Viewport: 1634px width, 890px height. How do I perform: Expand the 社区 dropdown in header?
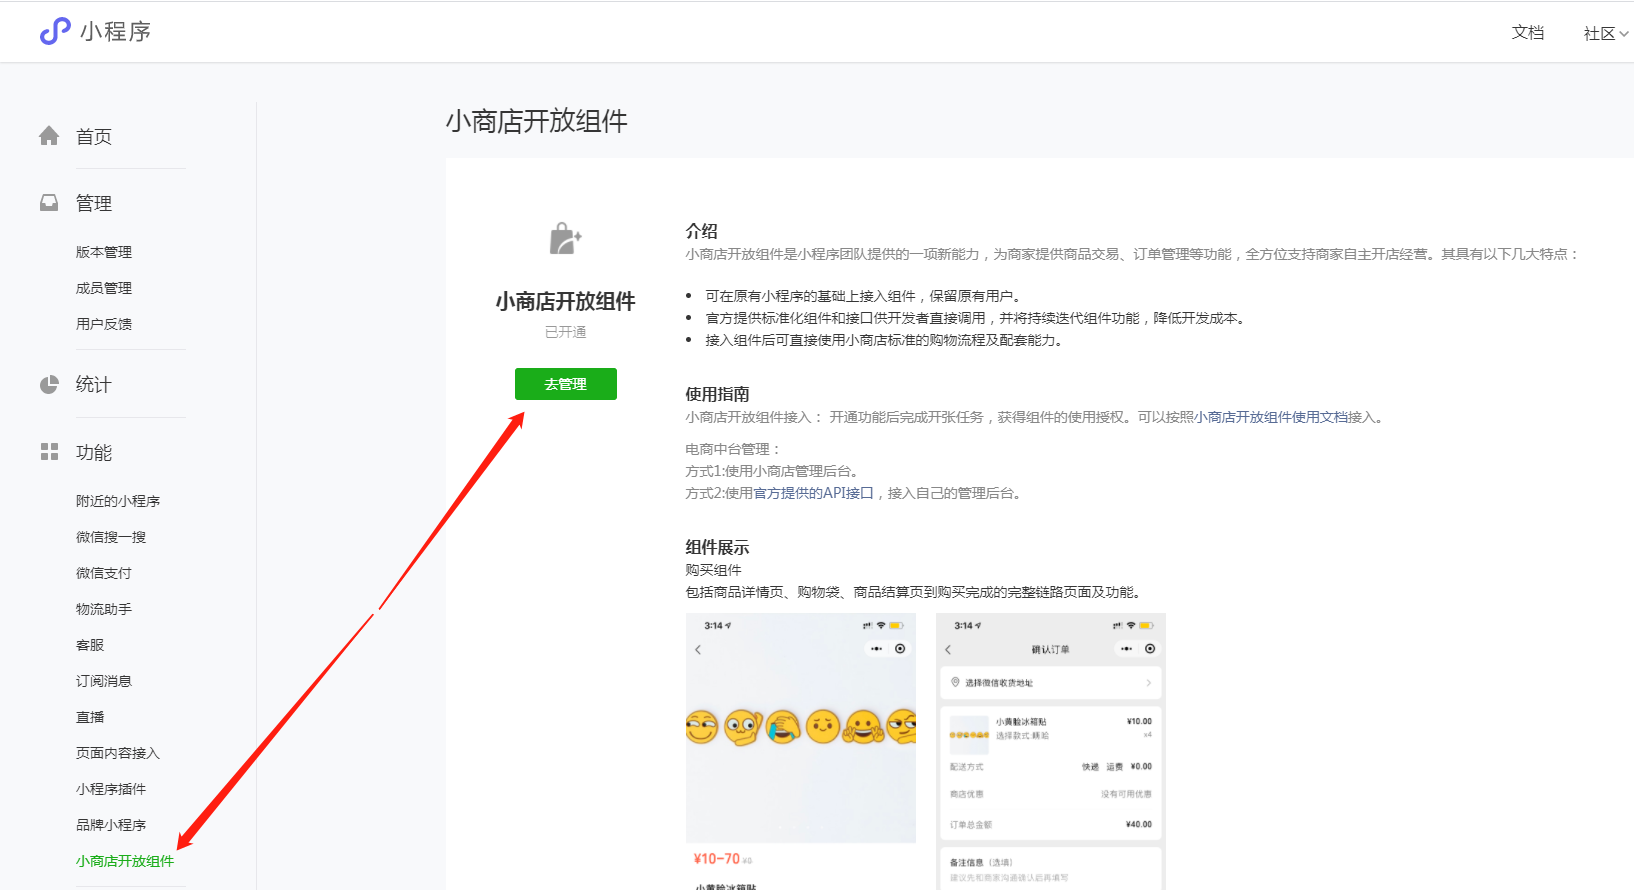1606,34
